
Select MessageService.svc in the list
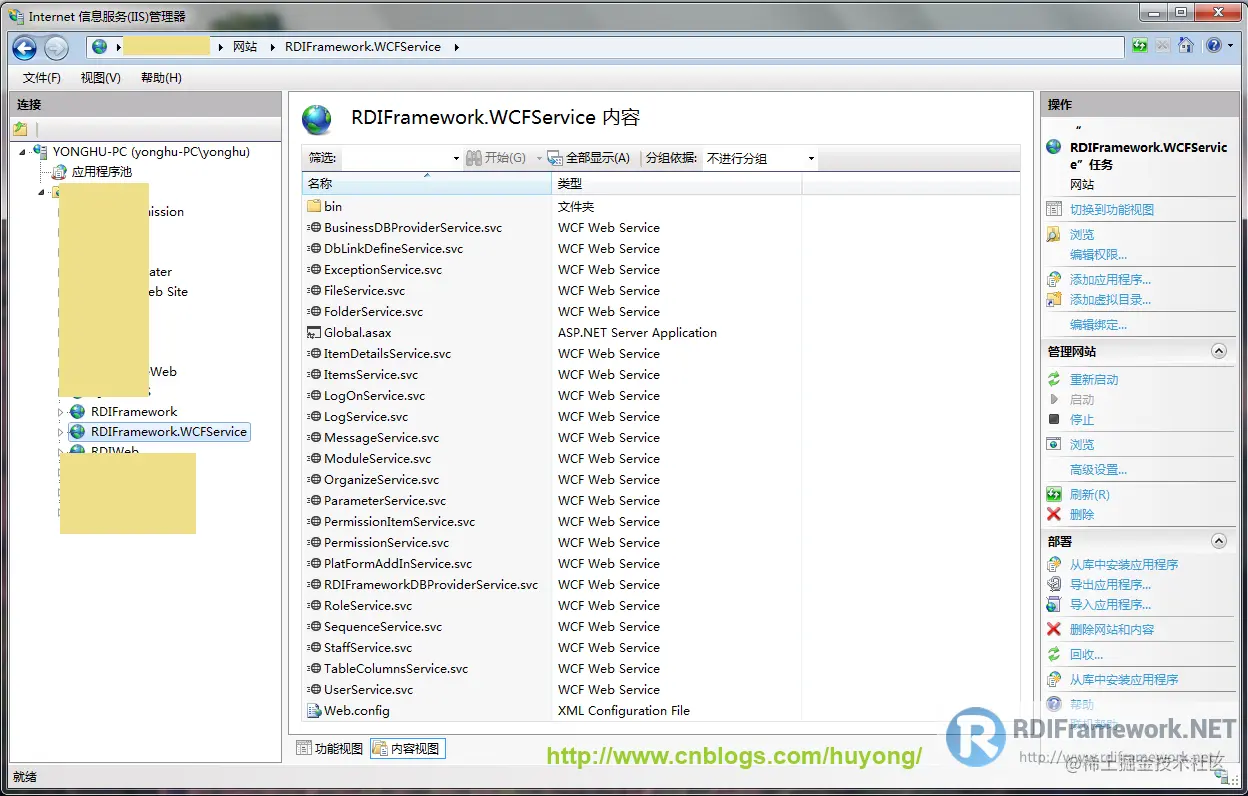coord(381,438)
